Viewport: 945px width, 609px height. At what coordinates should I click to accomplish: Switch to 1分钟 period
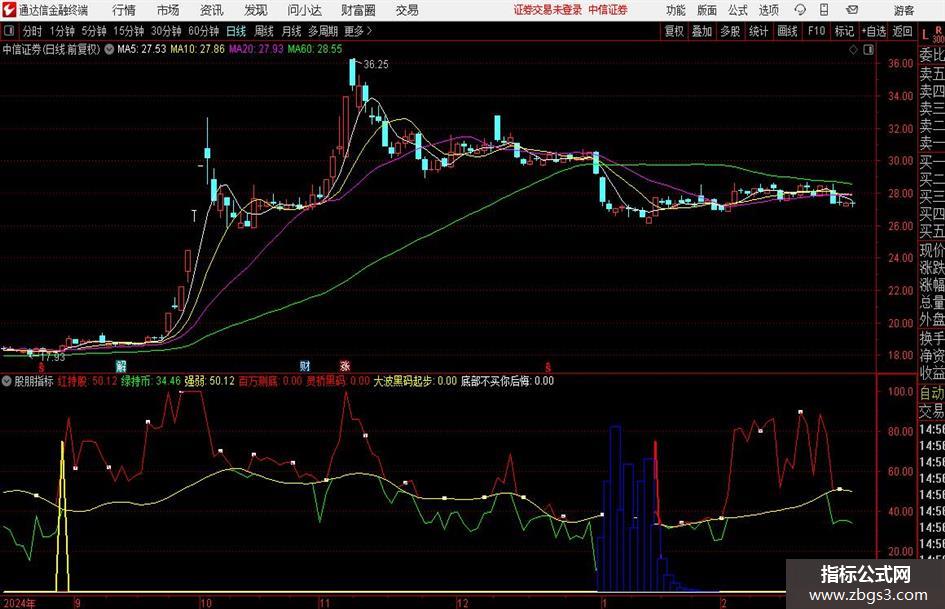(x=62, y=31)
